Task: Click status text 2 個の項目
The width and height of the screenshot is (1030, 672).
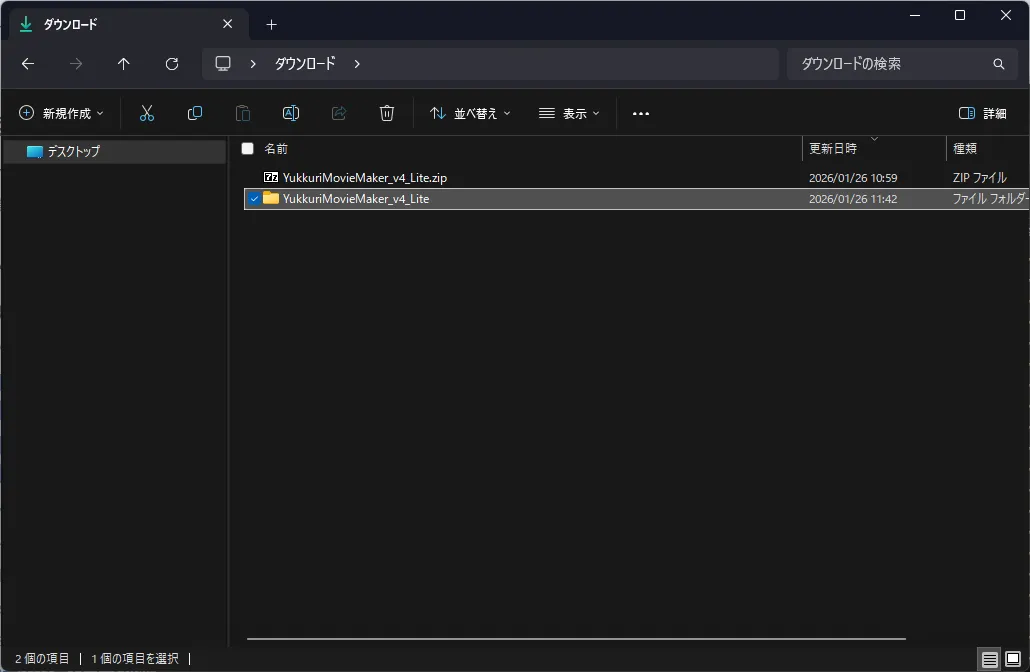Action: point(42,658)
